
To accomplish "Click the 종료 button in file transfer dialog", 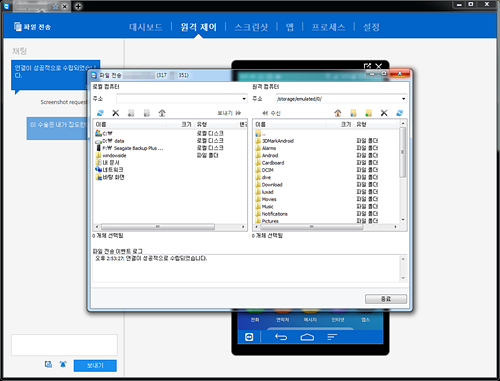I will tap(386, 299).
